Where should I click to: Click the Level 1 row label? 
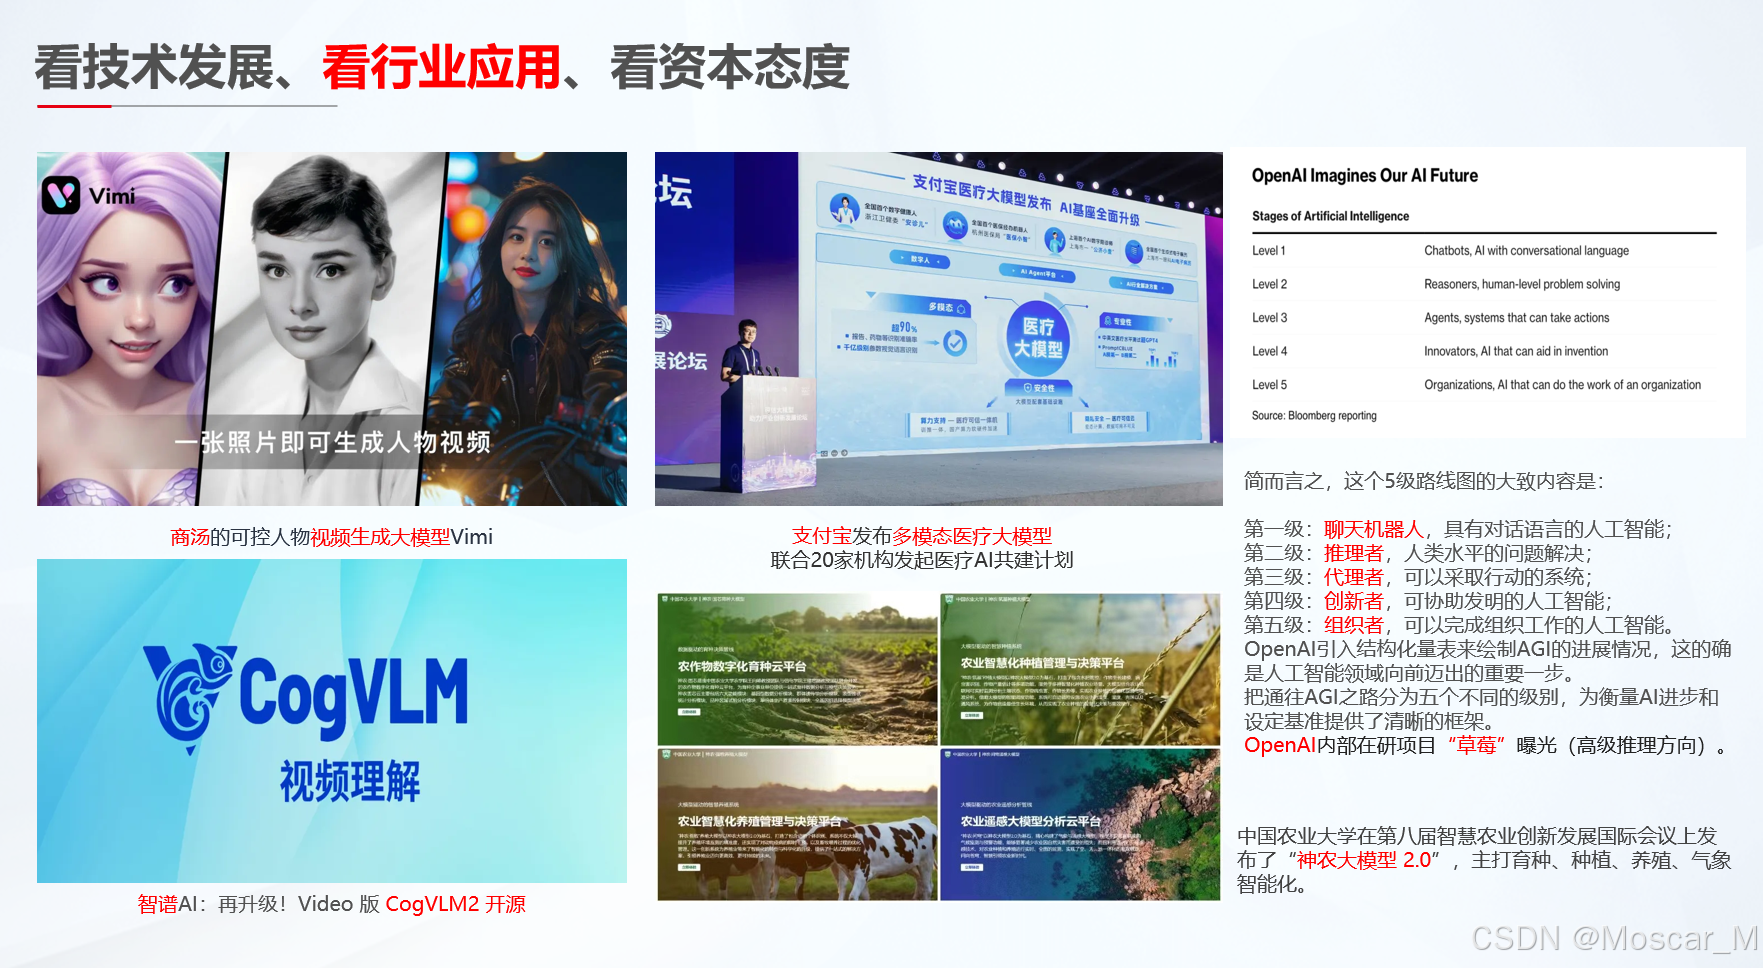coord(1269,251)
